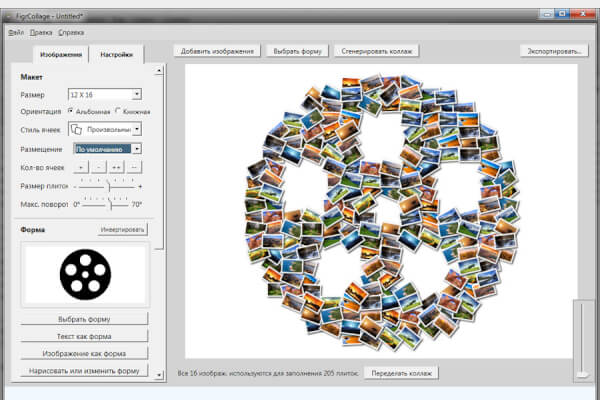Image resolution: width=600 pixels, height=400 pixels.
Task: Click the single plus cell count button
Action: (81, 167)
